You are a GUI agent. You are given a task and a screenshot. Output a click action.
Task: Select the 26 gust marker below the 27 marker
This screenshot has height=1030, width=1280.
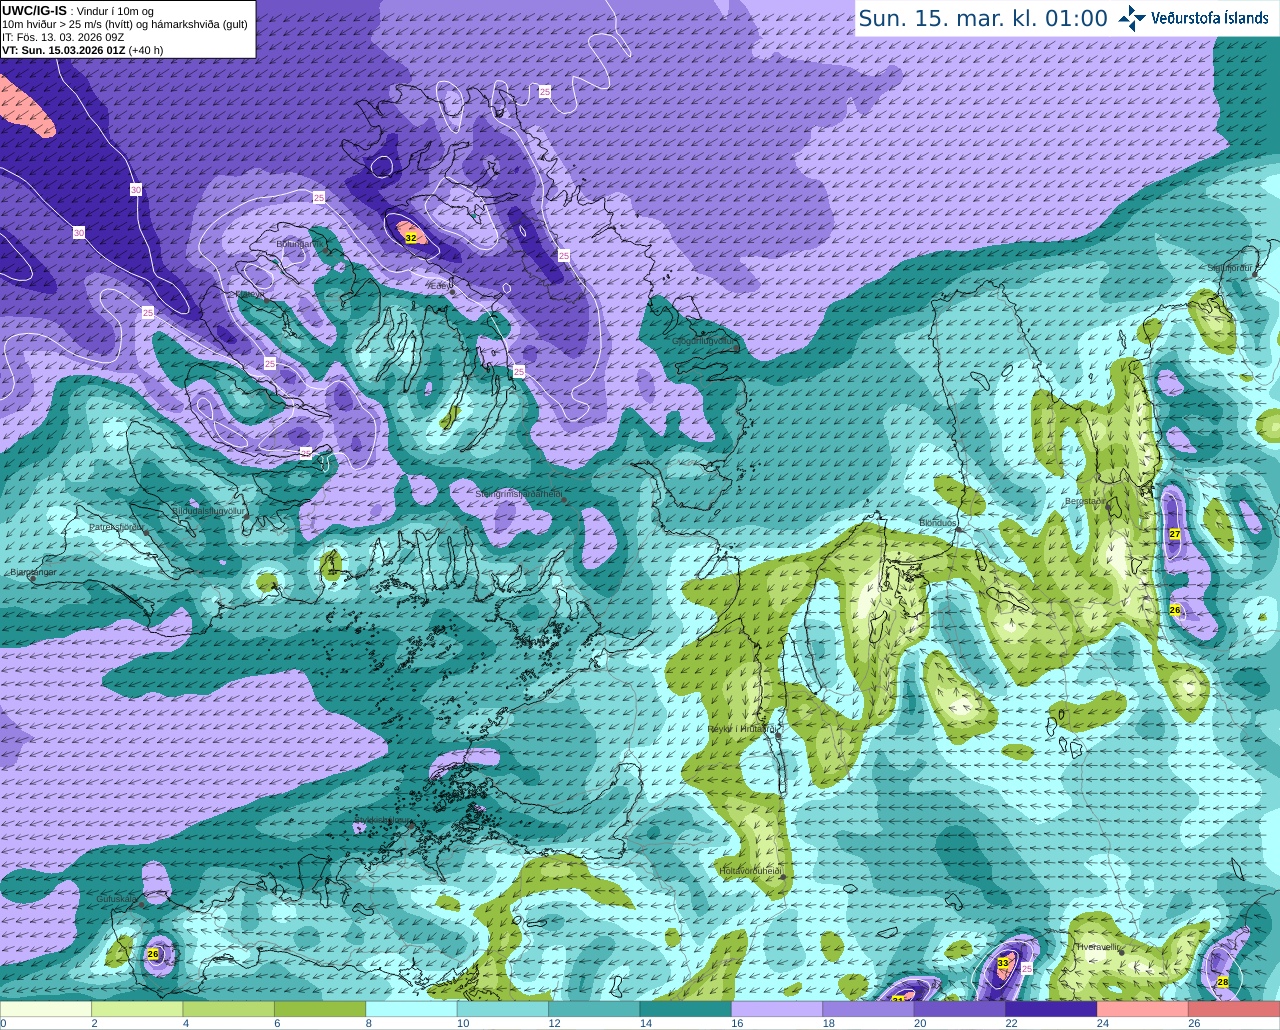[x=1175, y=610]
